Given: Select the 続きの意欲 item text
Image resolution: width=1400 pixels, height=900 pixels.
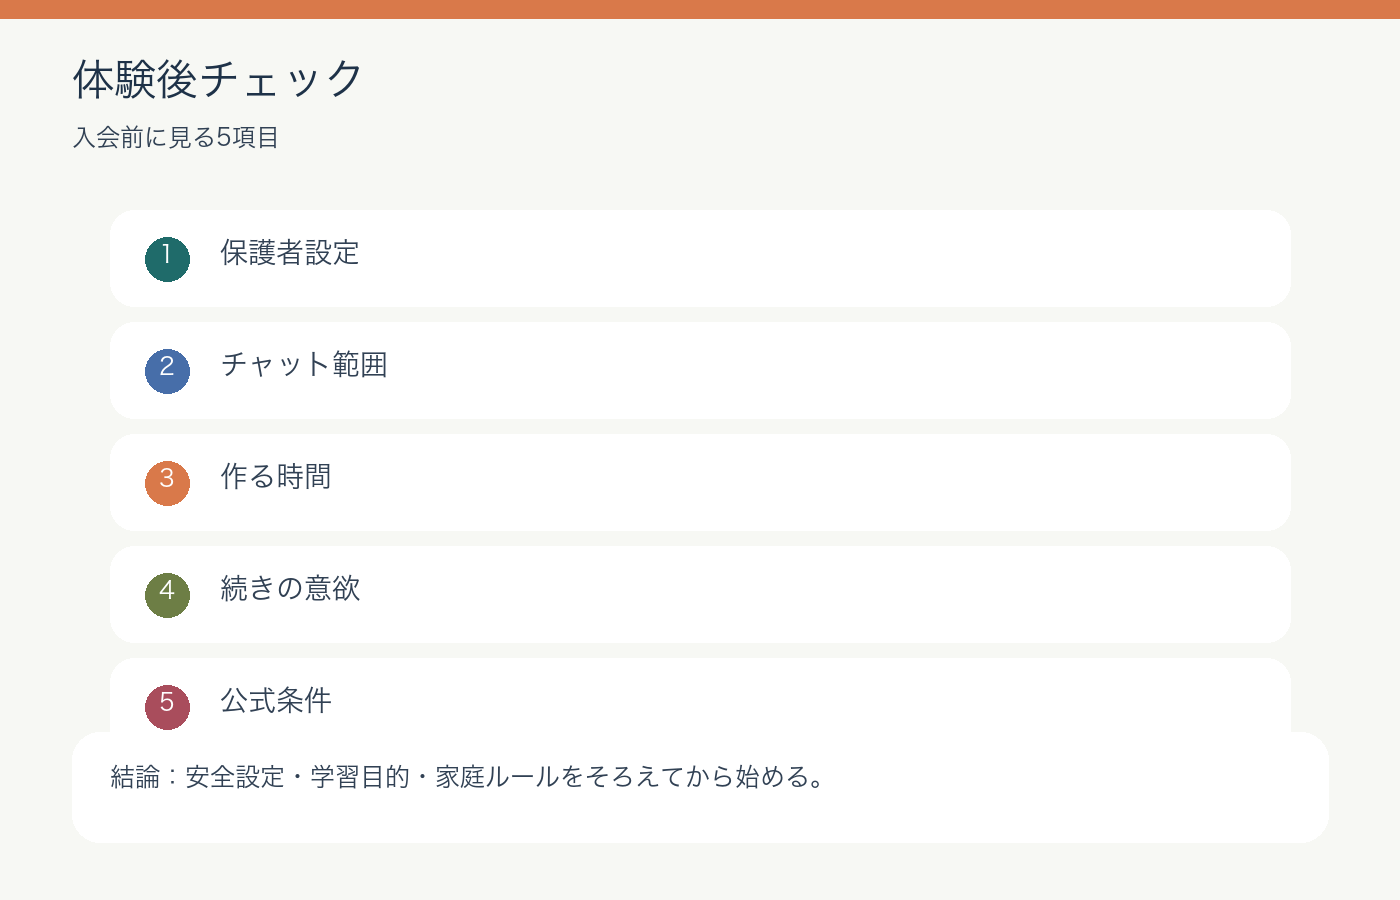Looking at the screenshot, I should click(290, 589).
